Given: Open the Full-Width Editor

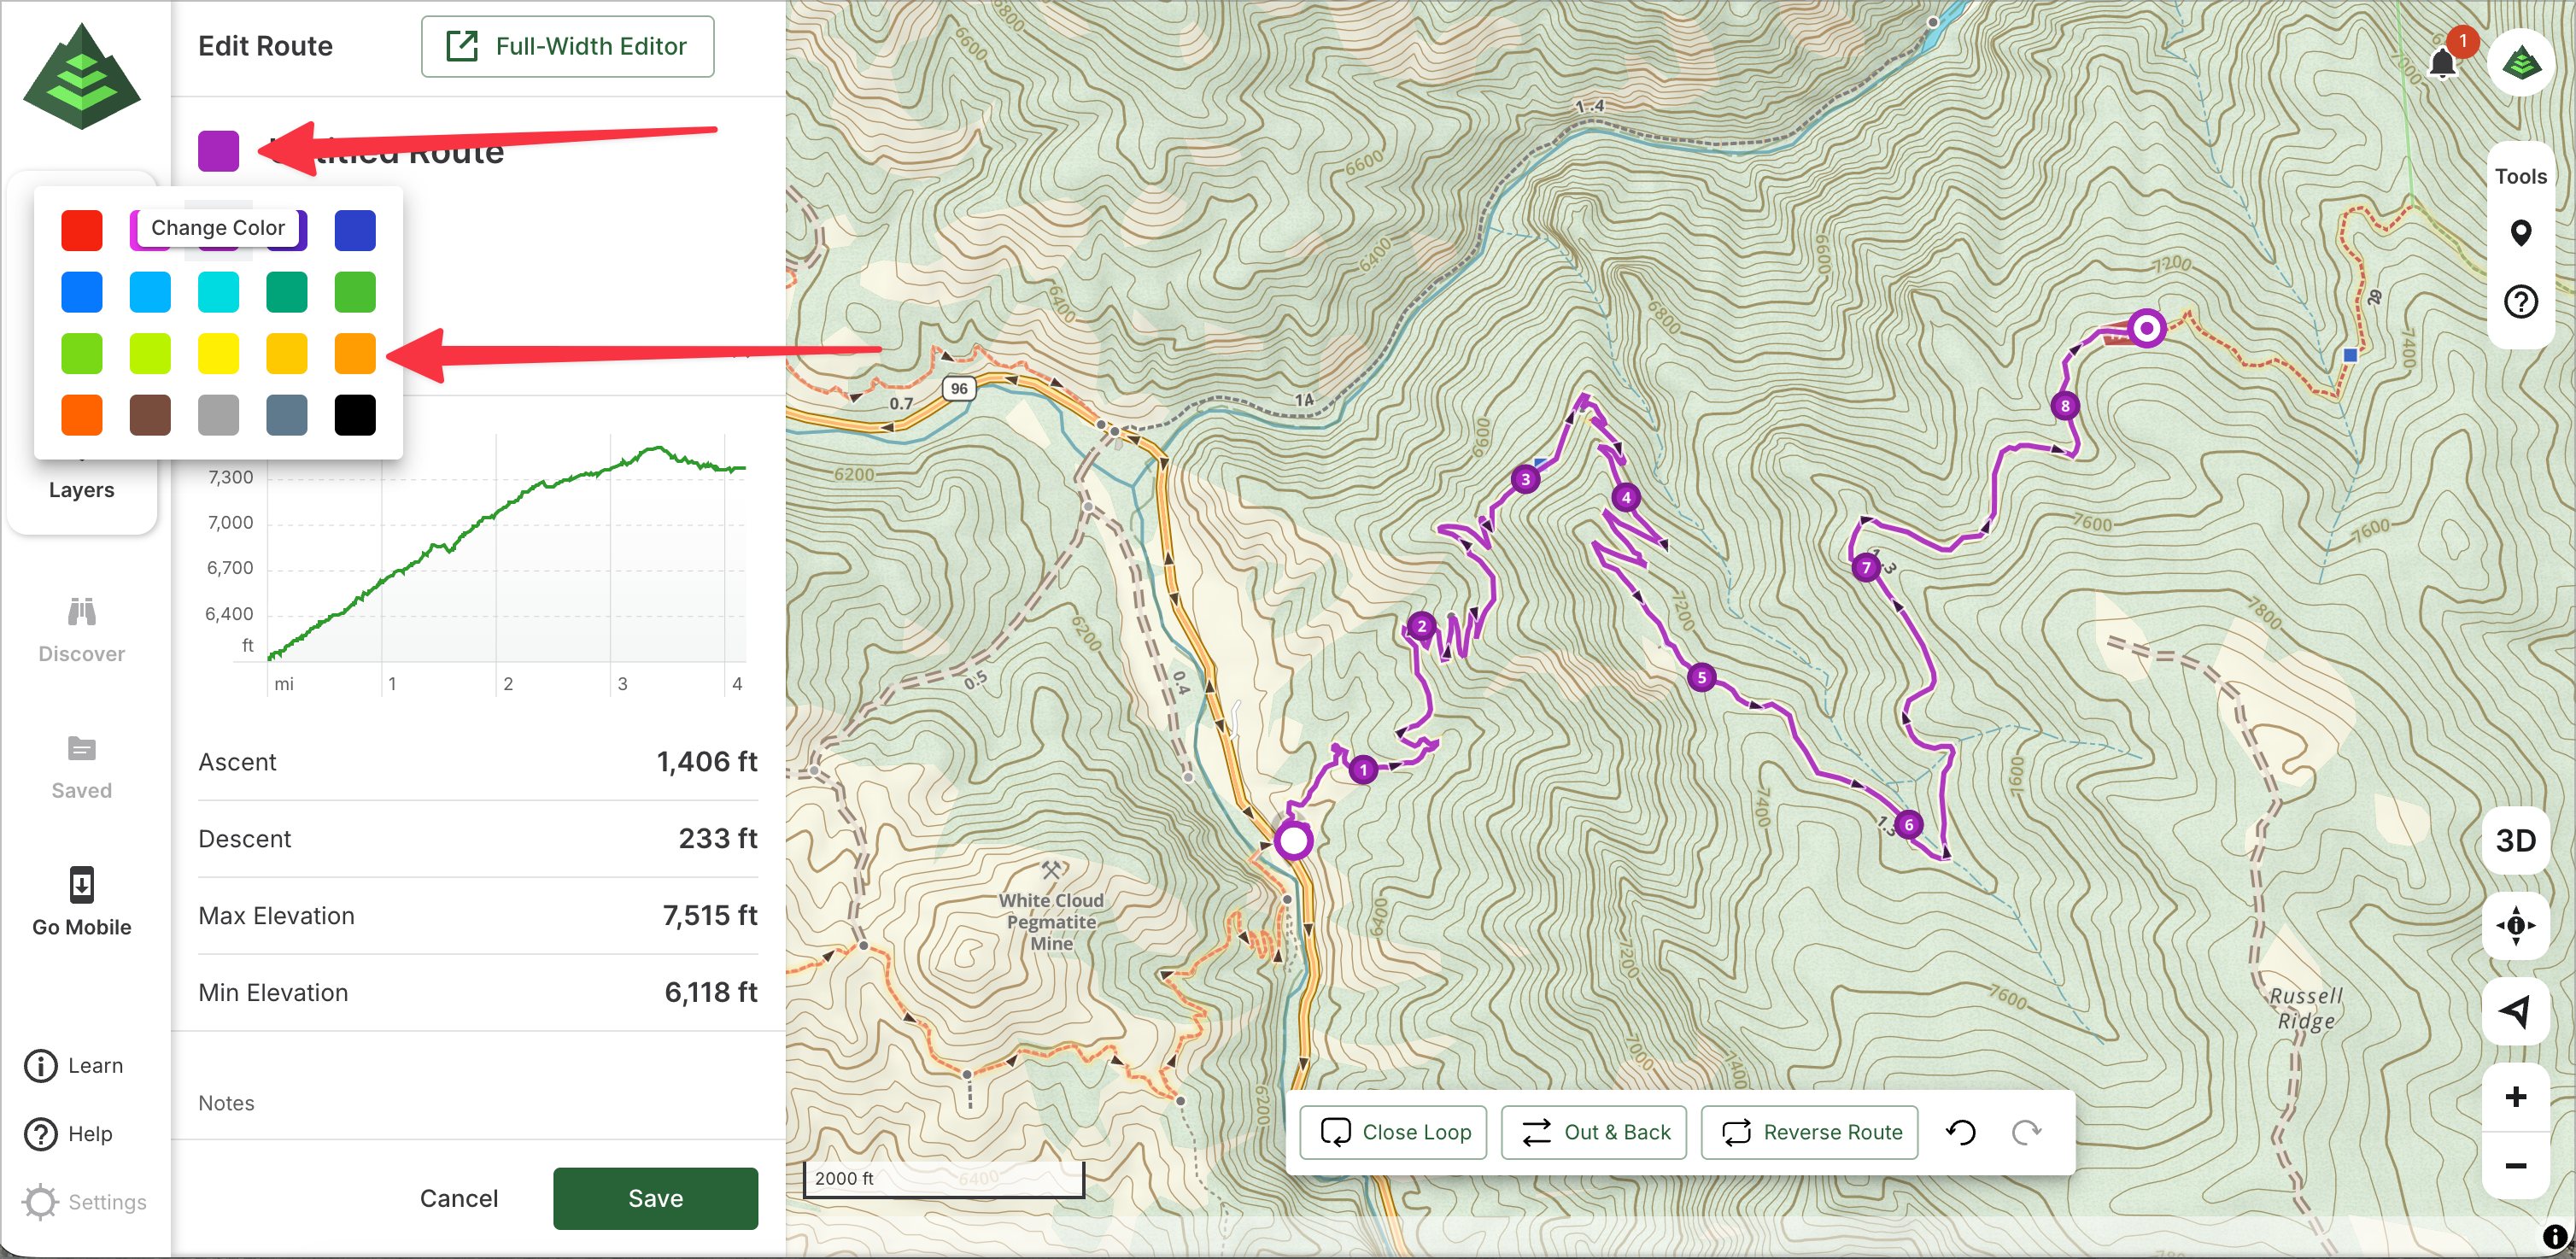Looking at the screenshot, I should [x=567, y=46].
